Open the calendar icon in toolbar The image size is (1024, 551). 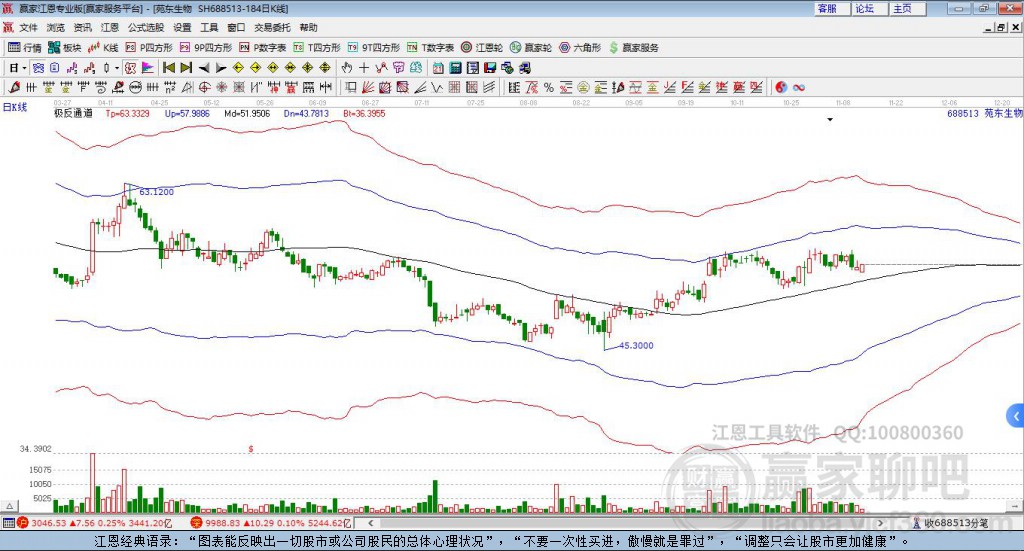coord(438,68)
